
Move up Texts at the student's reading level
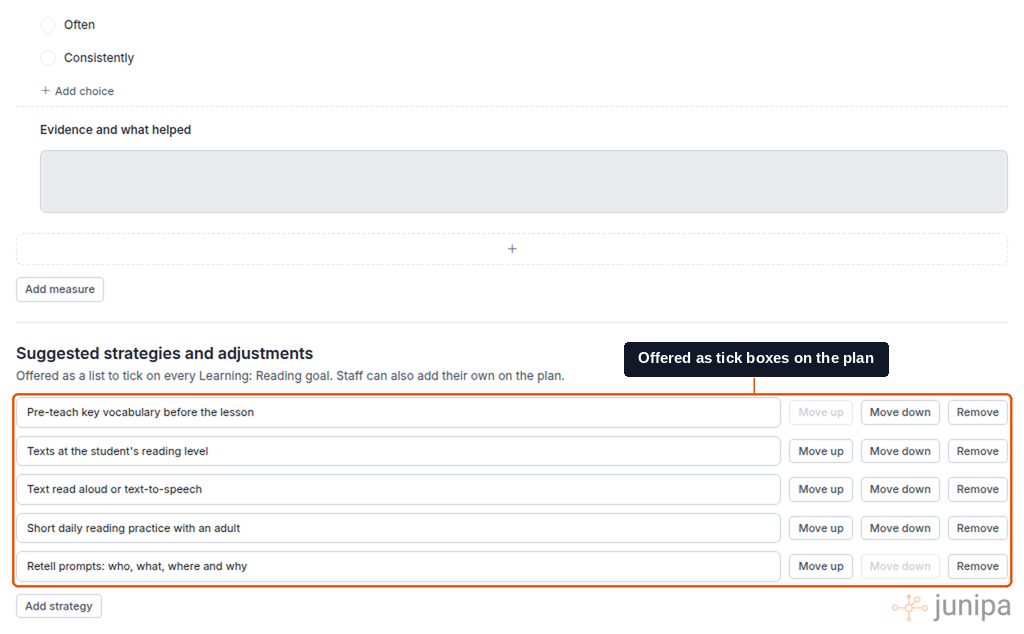point(820,451)
